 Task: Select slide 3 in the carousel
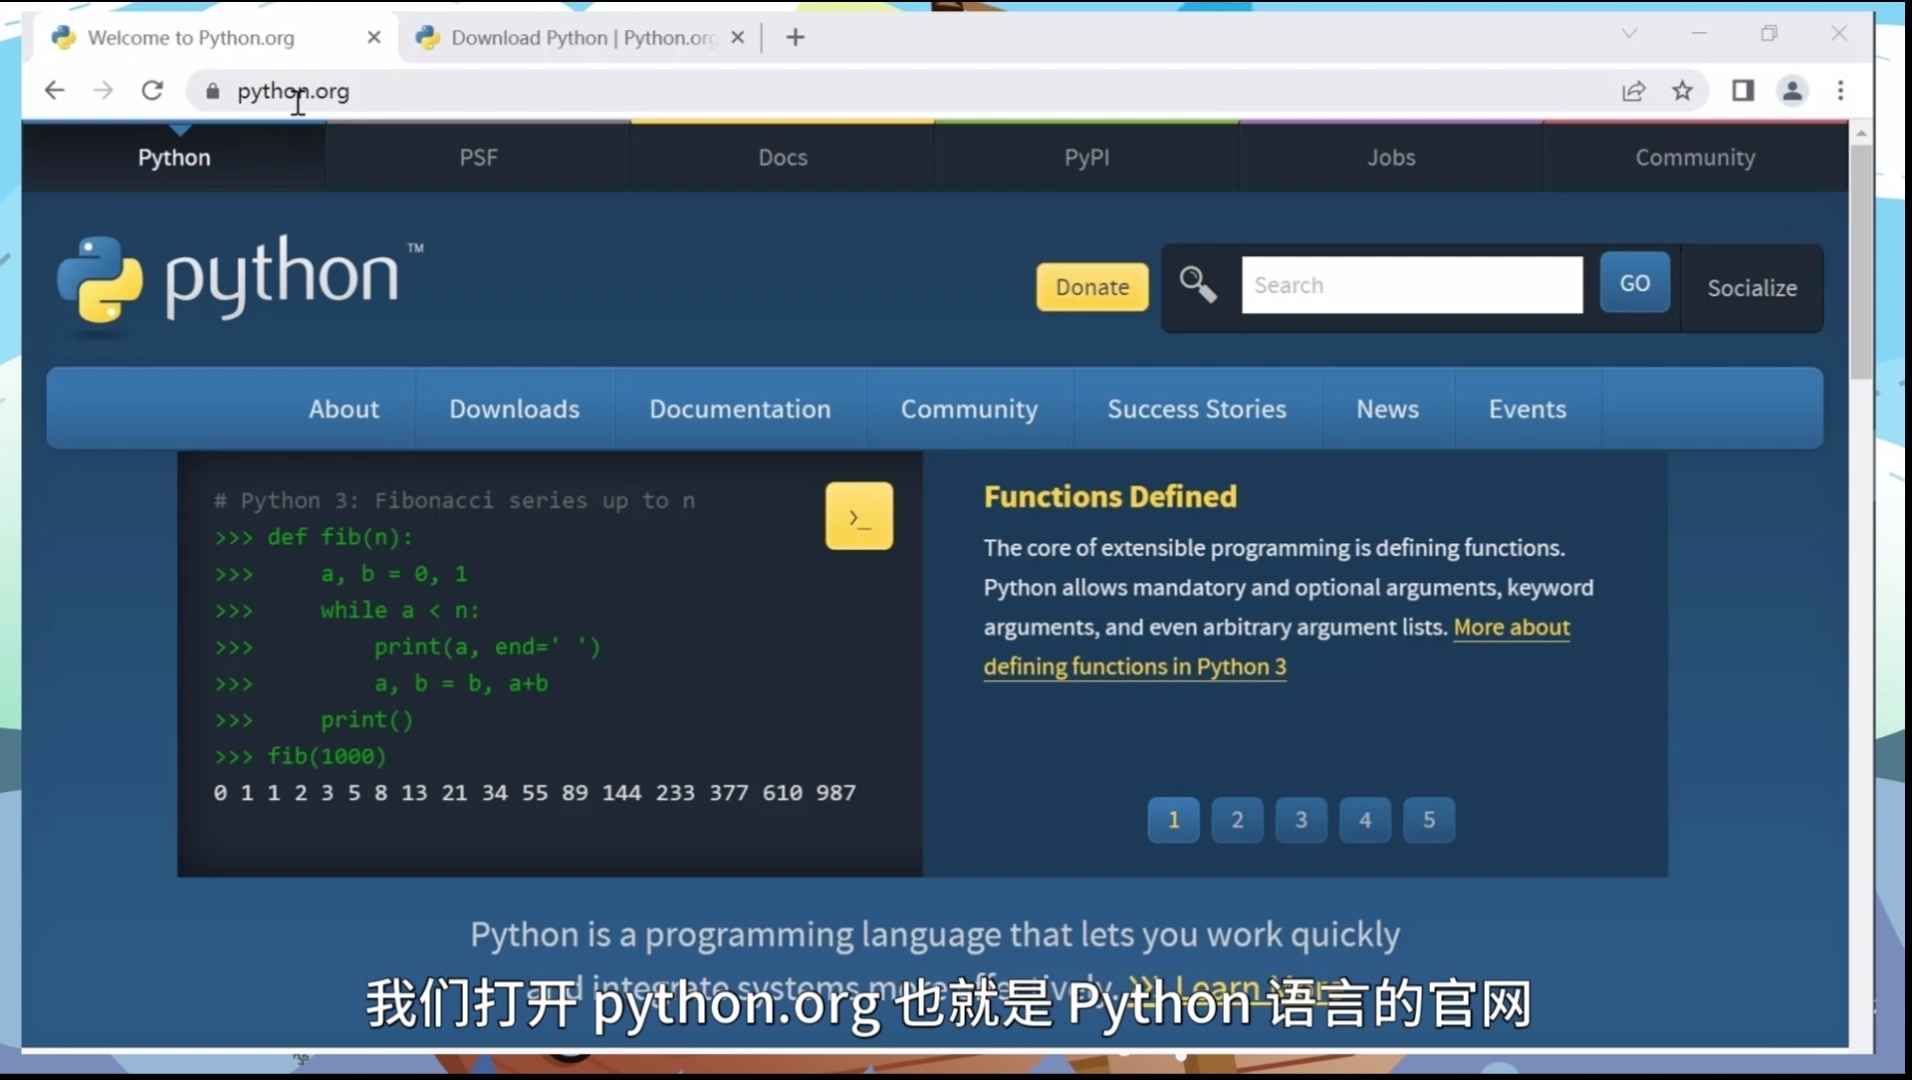coord(1301,820)
